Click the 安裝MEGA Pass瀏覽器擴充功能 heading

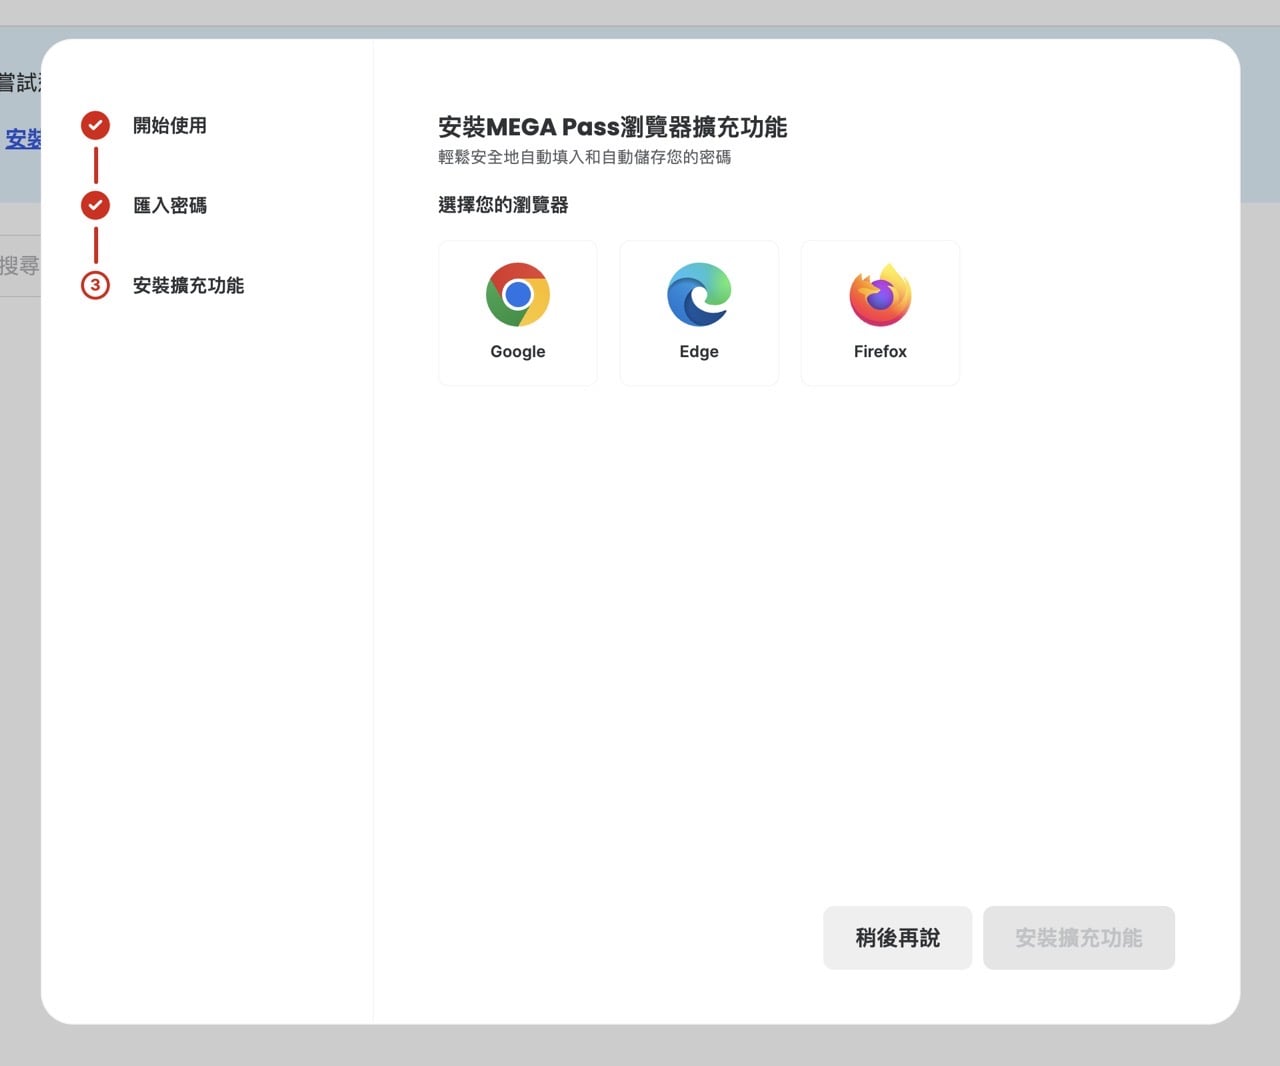point(612,127)
